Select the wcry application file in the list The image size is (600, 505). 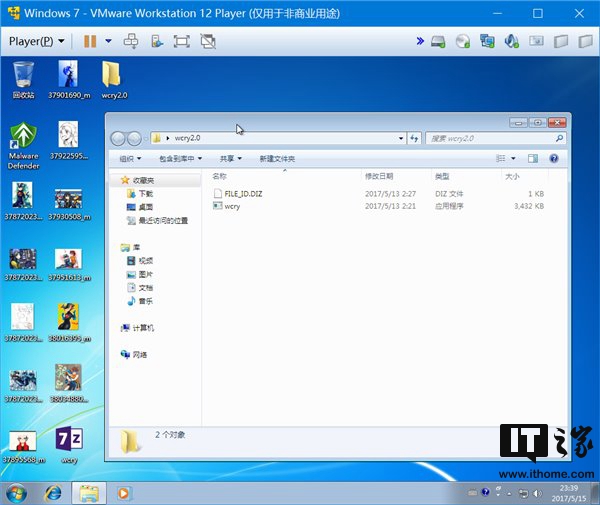click(x=232, y=206)
